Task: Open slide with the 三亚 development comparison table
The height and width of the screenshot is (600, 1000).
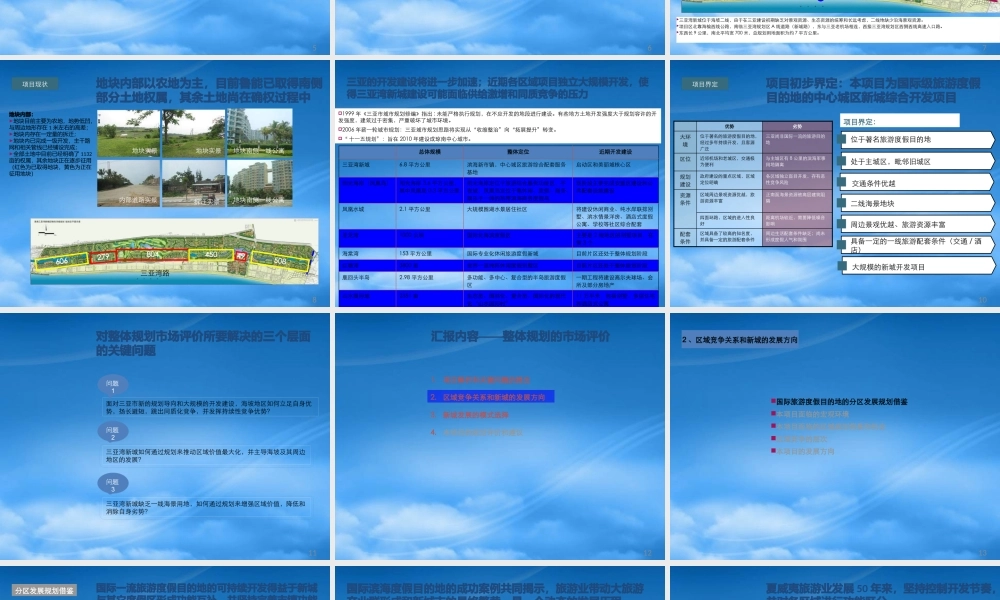Action: click(x=500, y=184)
